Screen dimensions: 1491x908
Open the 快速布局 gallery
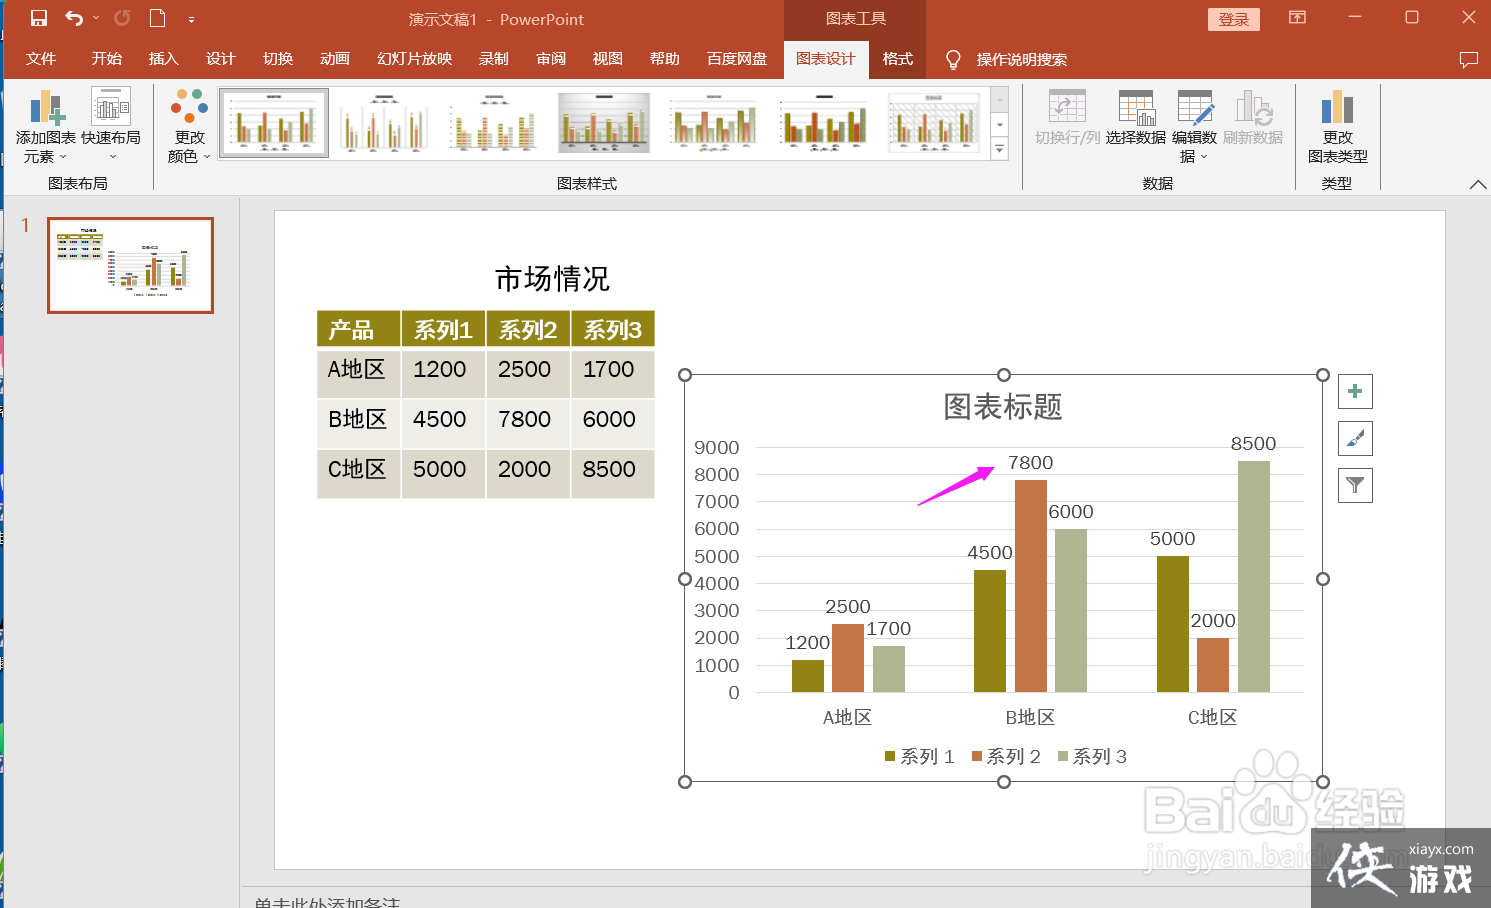[111, 126]
